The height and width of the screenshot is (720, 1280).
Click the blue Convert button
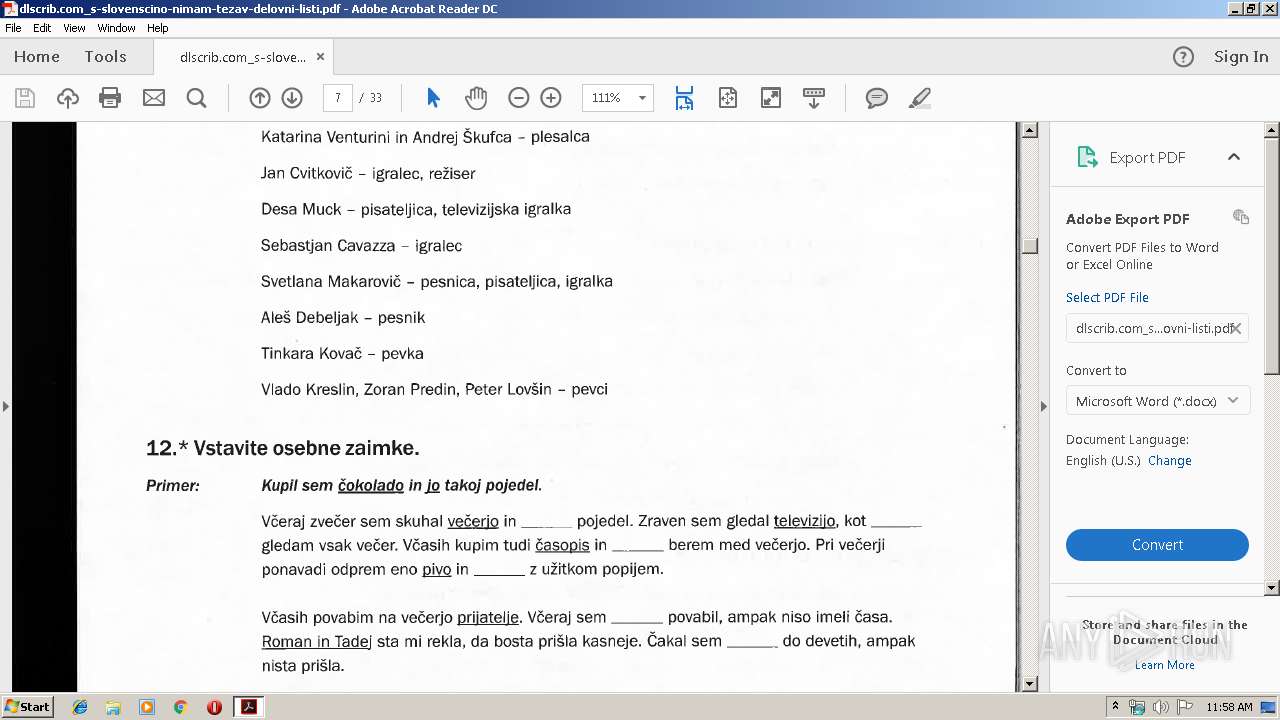[1157, 545]
